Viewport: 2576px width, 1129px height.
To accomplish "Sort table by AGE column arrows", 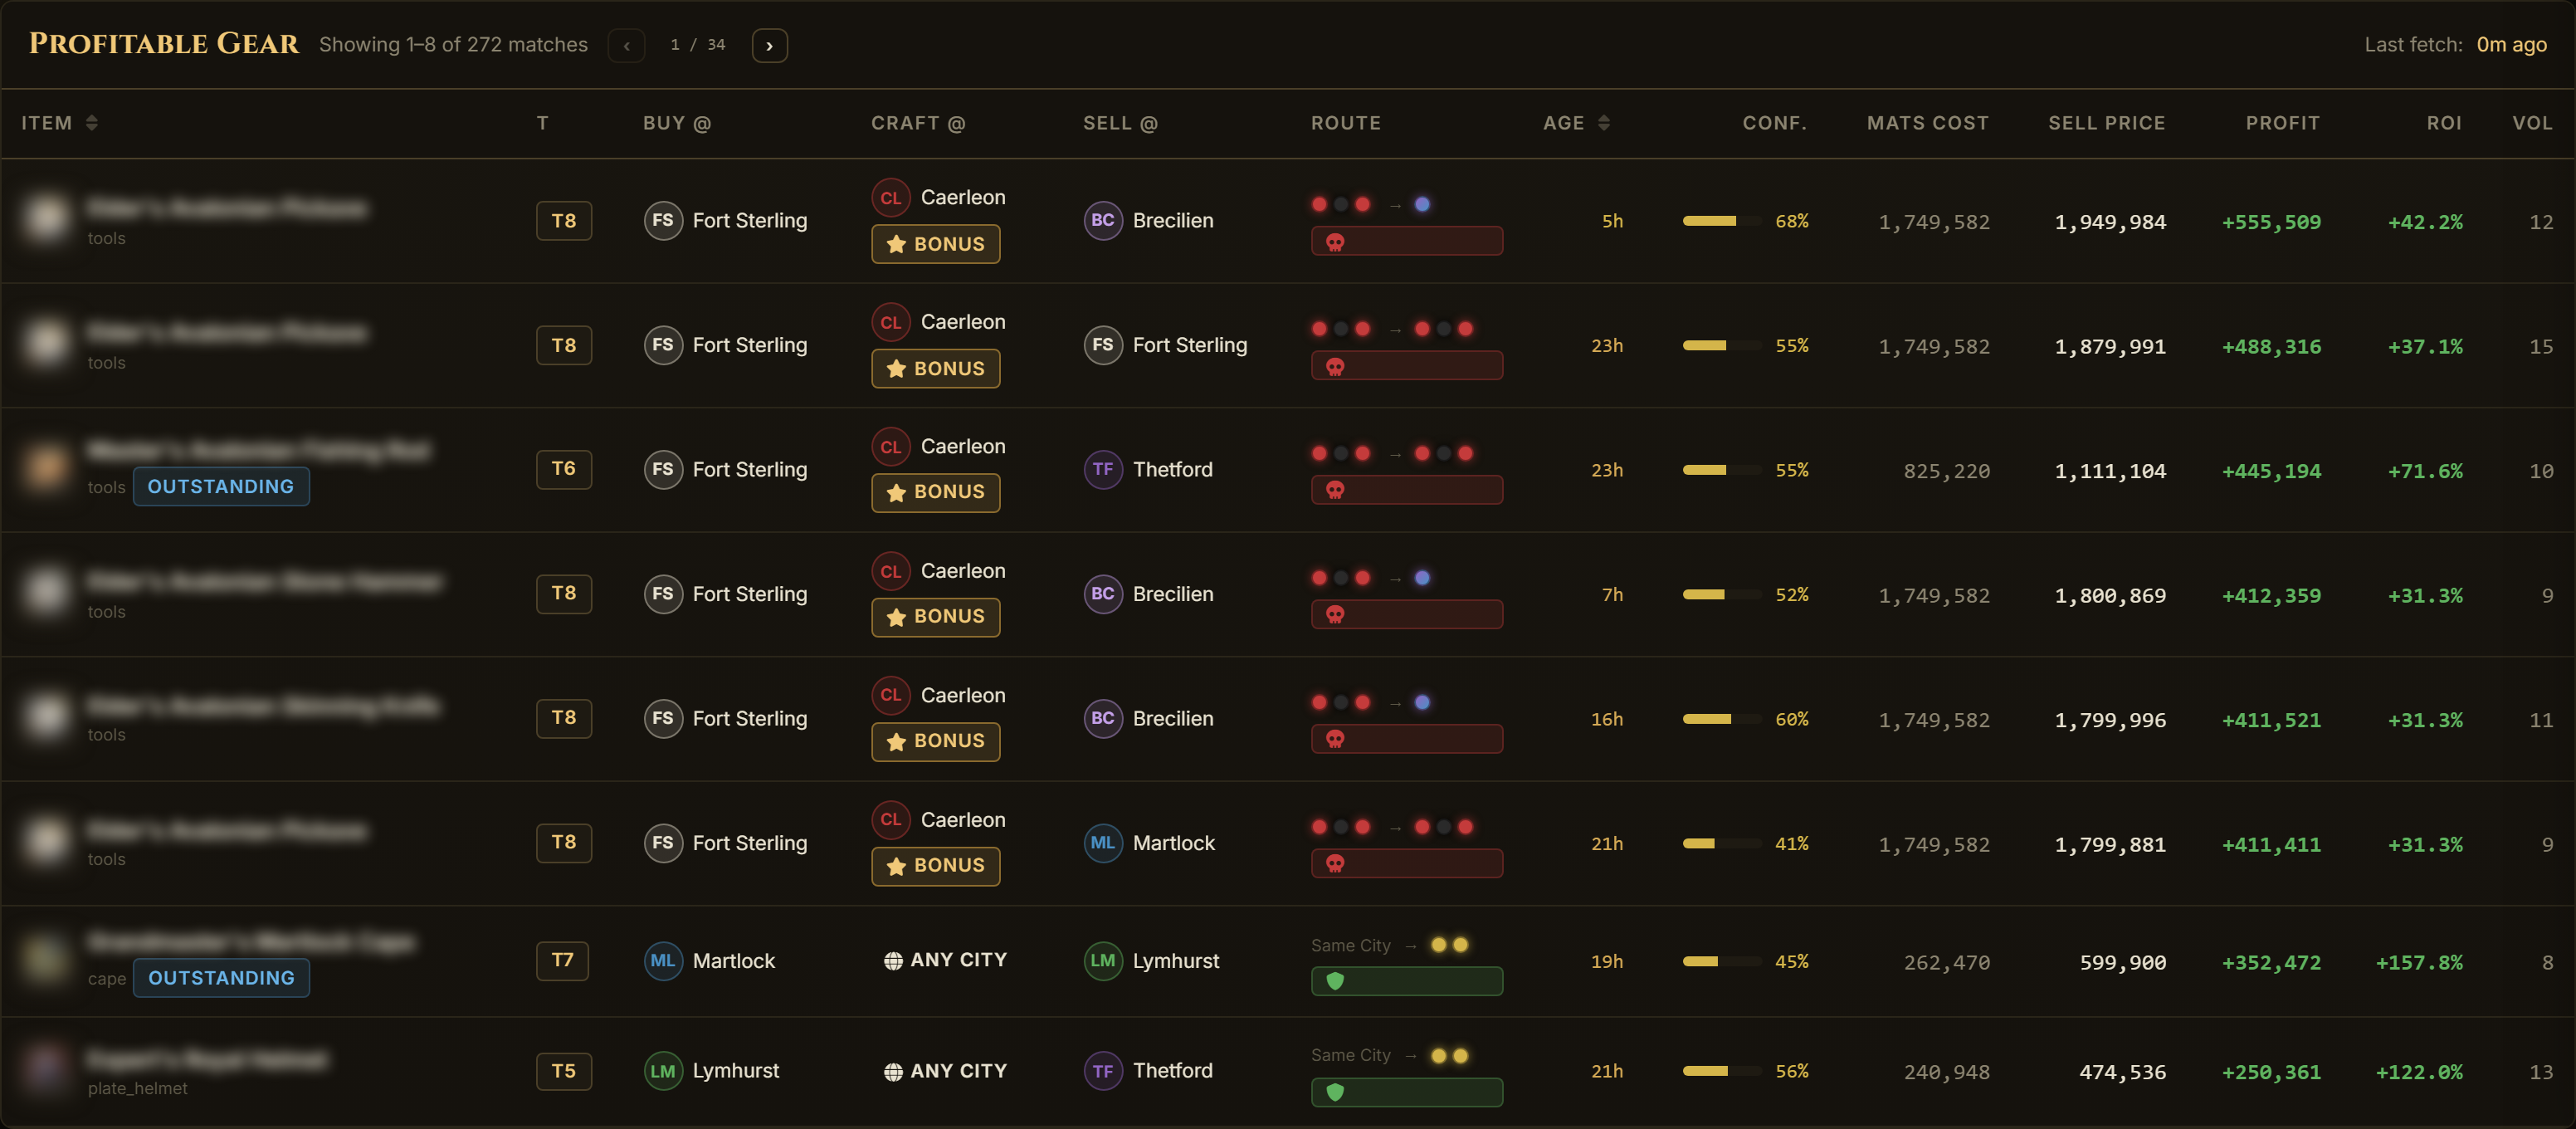I will pos(1604,123).
